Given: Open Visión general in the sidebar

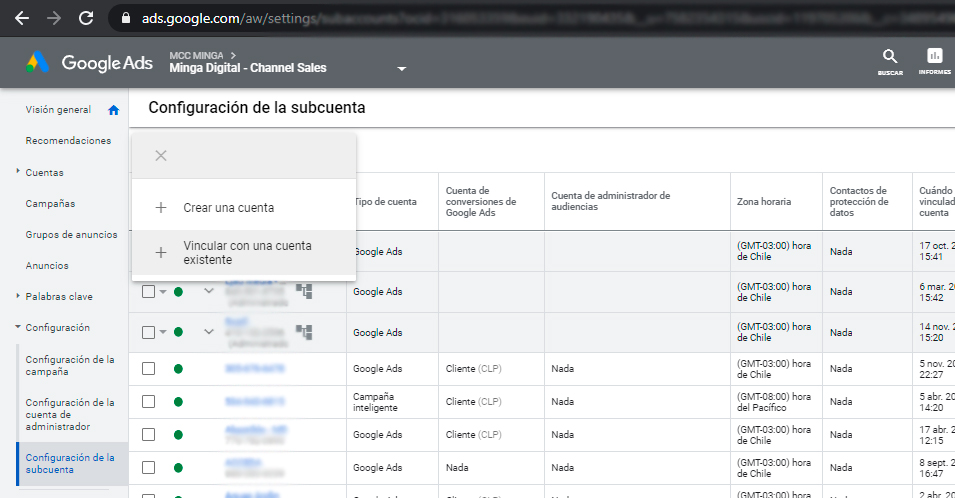Looking at the screenshot, I should (58, 110).
